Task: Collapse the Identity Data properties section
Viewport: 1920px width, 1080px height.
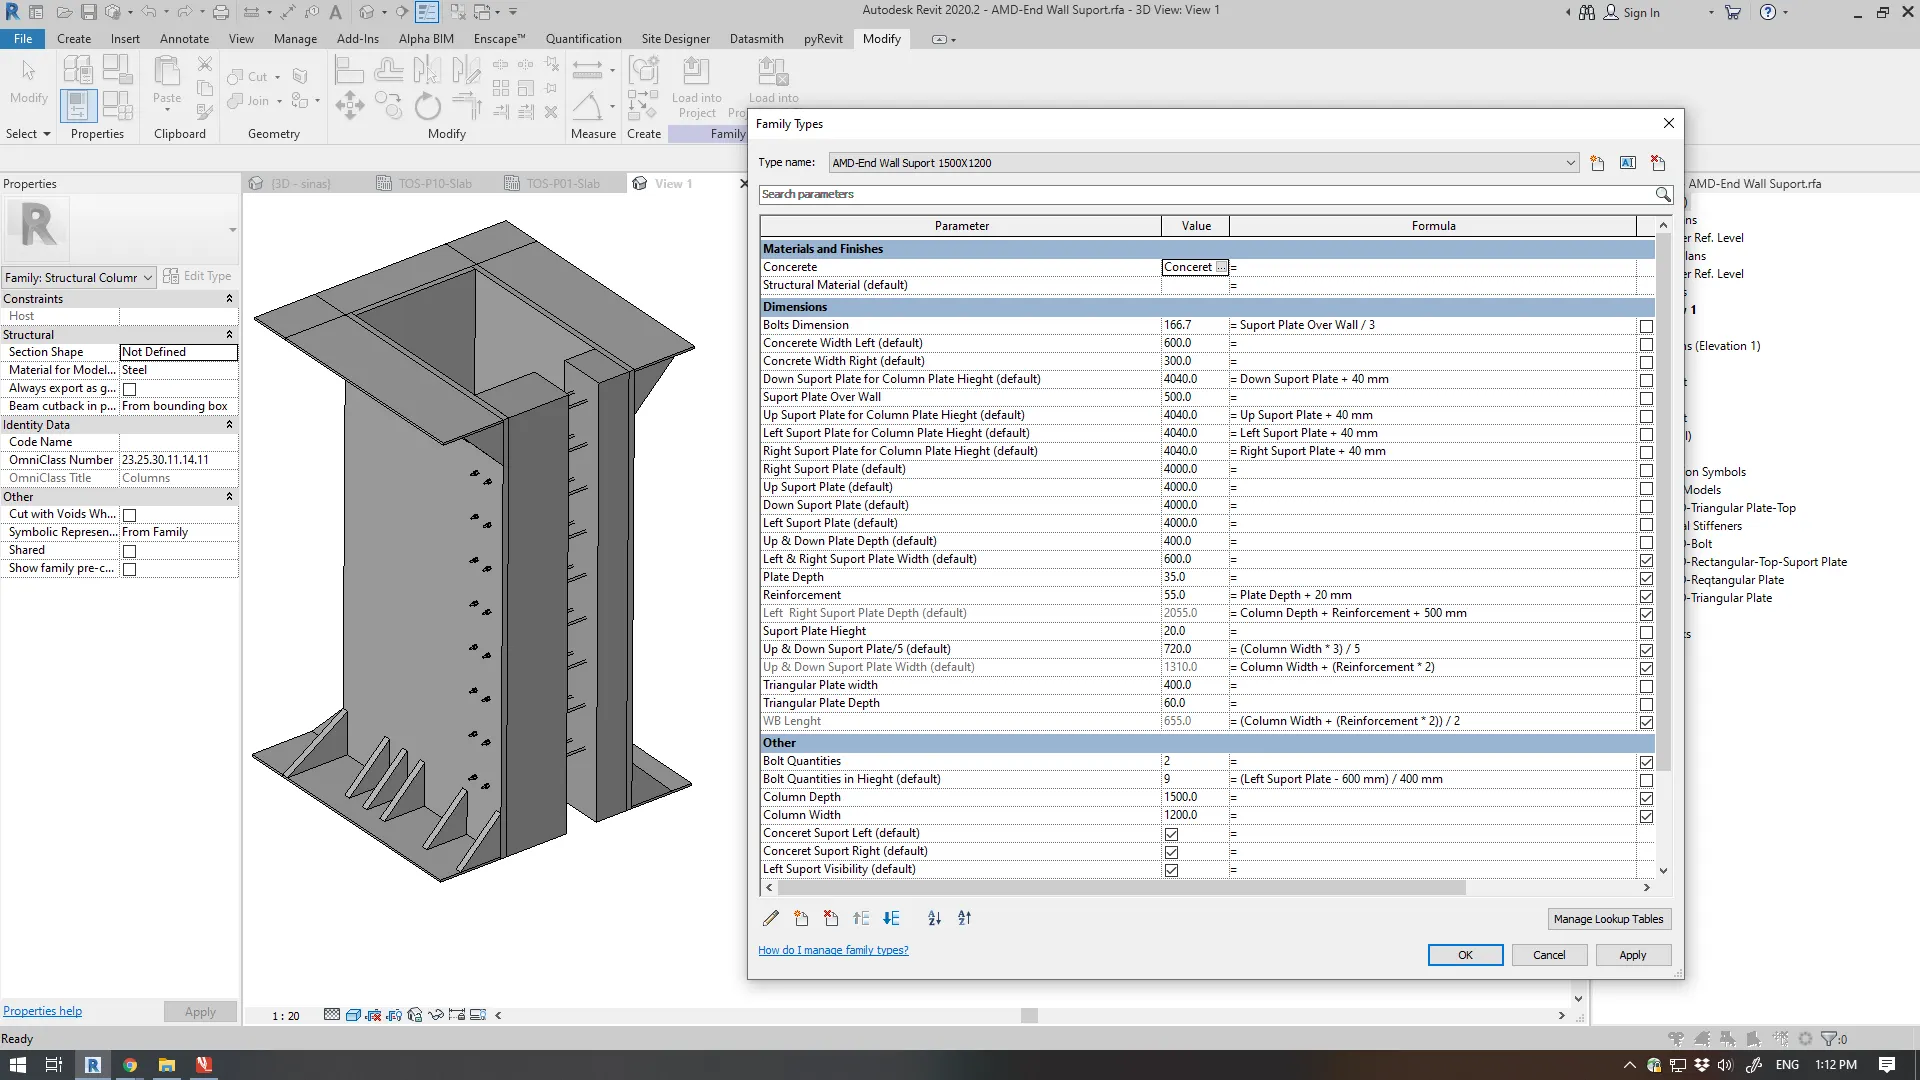Action: point(229,425)
